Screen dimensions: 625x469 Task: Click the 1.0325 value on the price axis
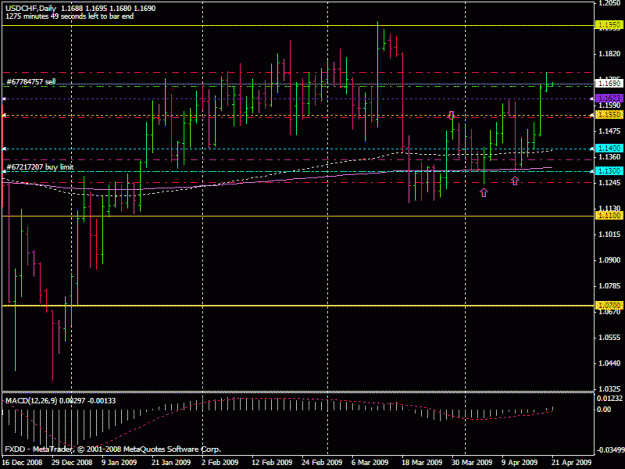[610, 389]
